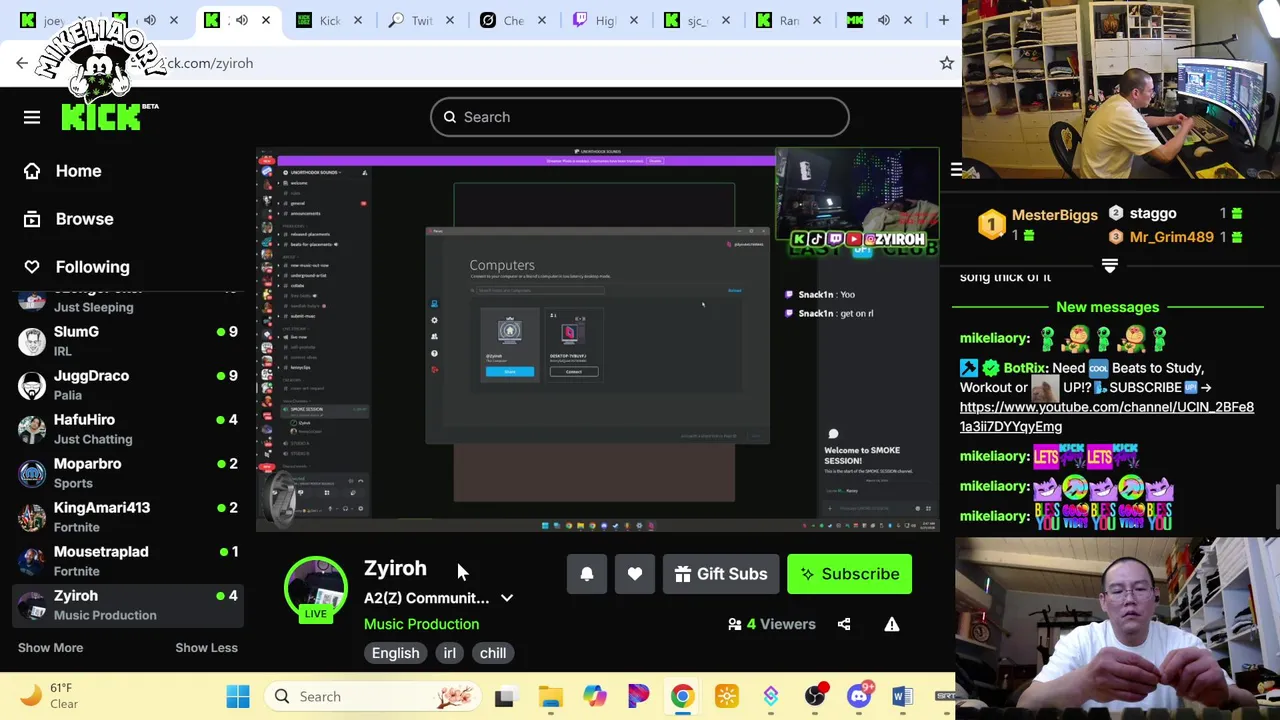Image resolution: width=1280 pixels, height=720 pixels.
Task: Open OBS Studio from the taskbar
Action: 814,696
